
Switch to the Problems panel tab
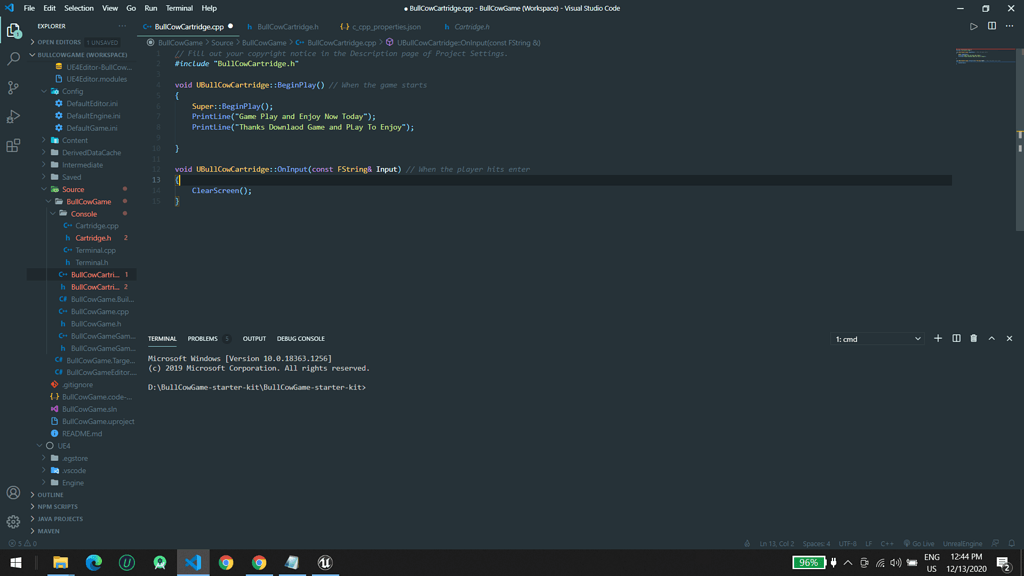click(x=202, y=339)
